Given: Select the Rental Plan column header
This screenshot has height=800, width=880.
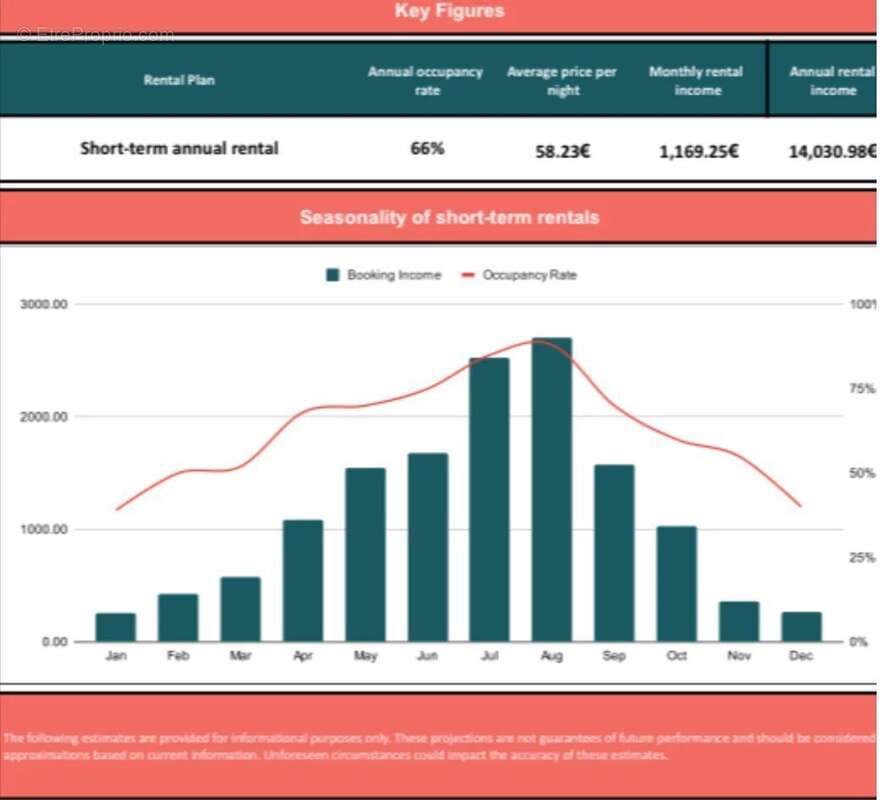Looking at the screenshot, I should click(179, 80).
